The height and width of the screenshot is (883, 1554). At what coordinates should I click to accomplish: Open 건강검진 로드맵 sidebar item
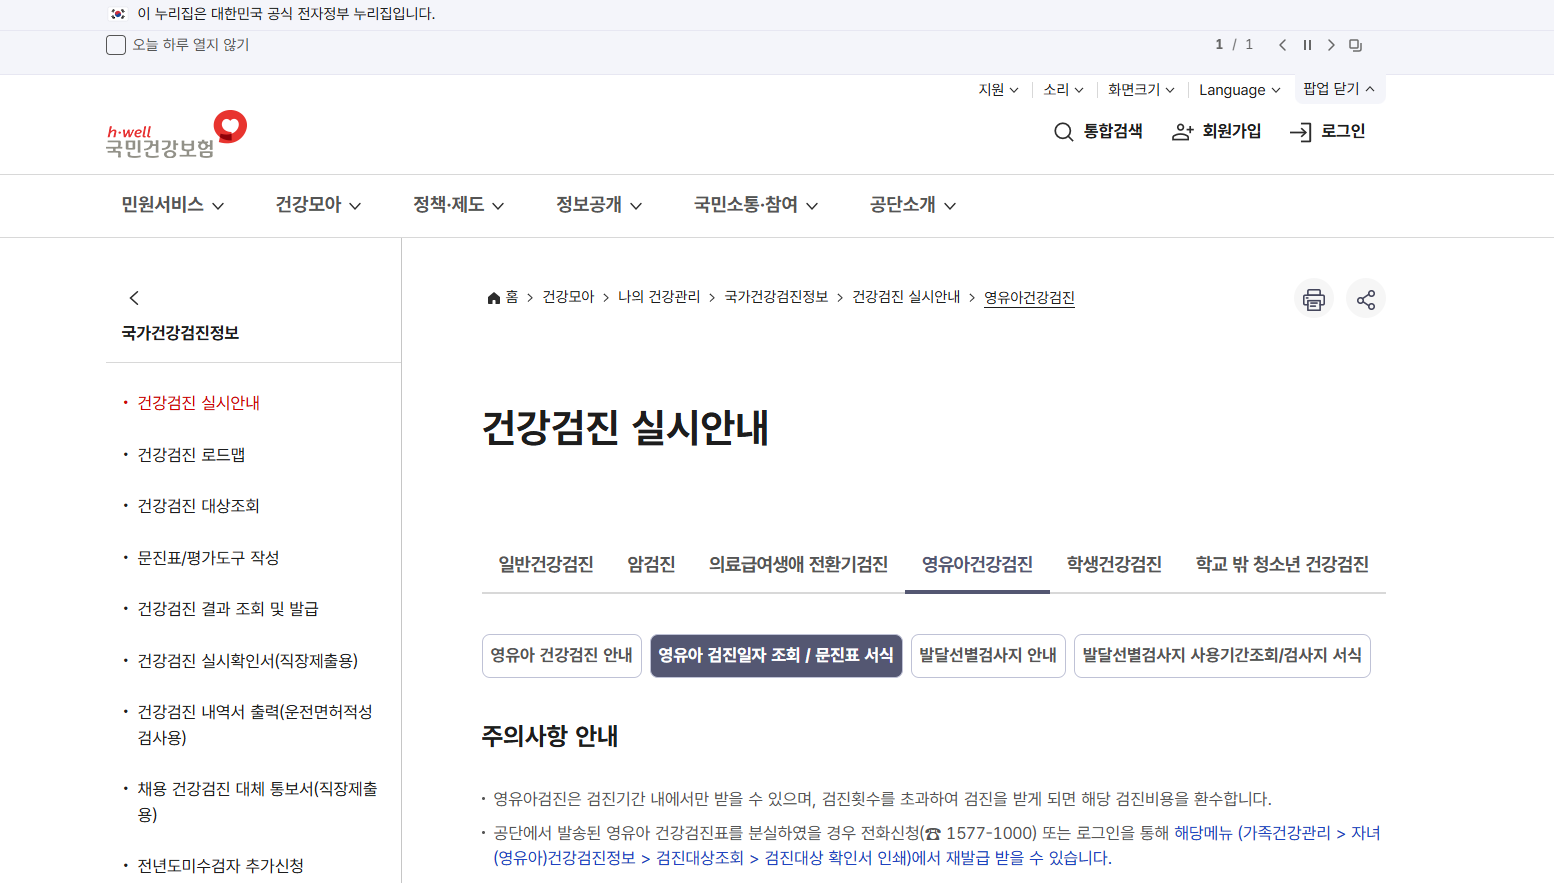coord(191,455)
